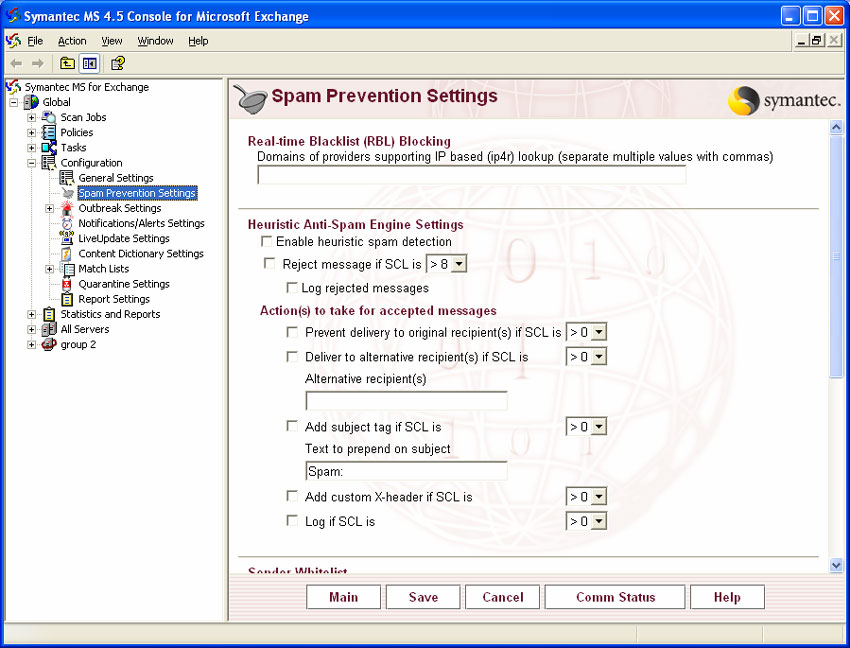Open the Log if SCL dropdown

click(x=598, y=521)
